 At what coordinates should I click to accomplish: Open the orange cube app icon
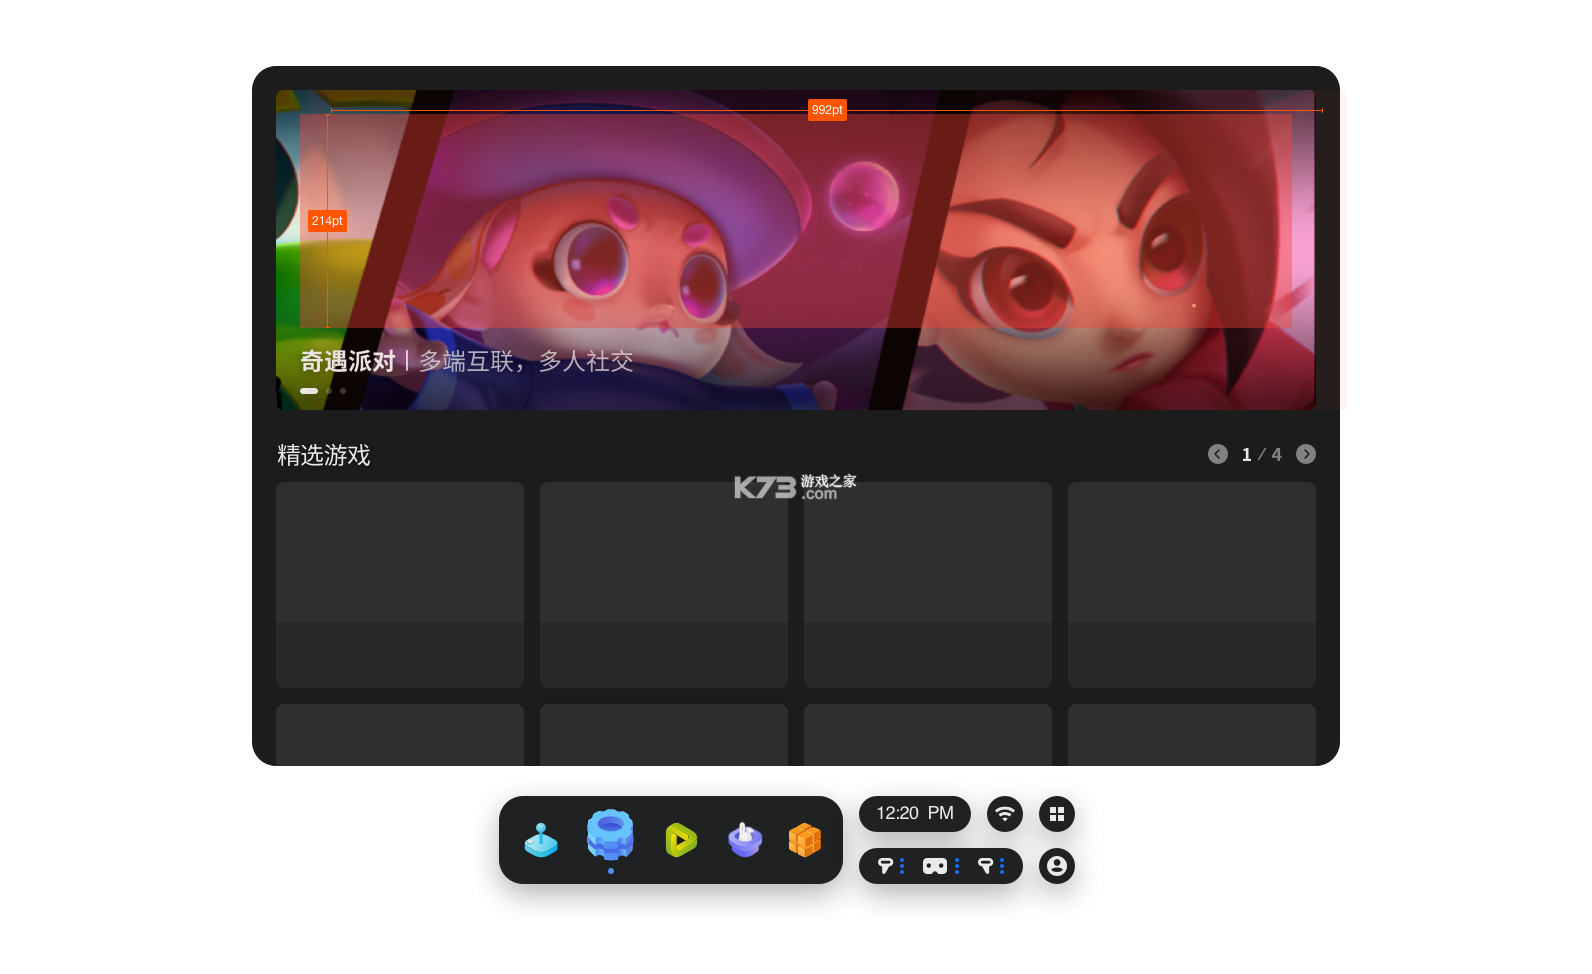point(805,840)
